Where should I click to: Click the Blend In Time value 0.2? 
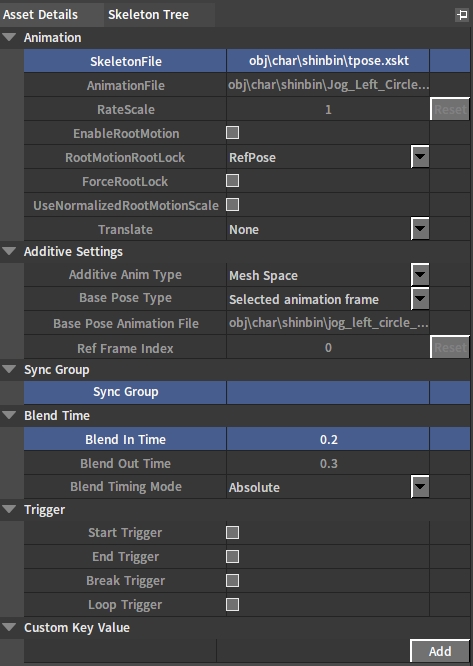pos(328,439)
